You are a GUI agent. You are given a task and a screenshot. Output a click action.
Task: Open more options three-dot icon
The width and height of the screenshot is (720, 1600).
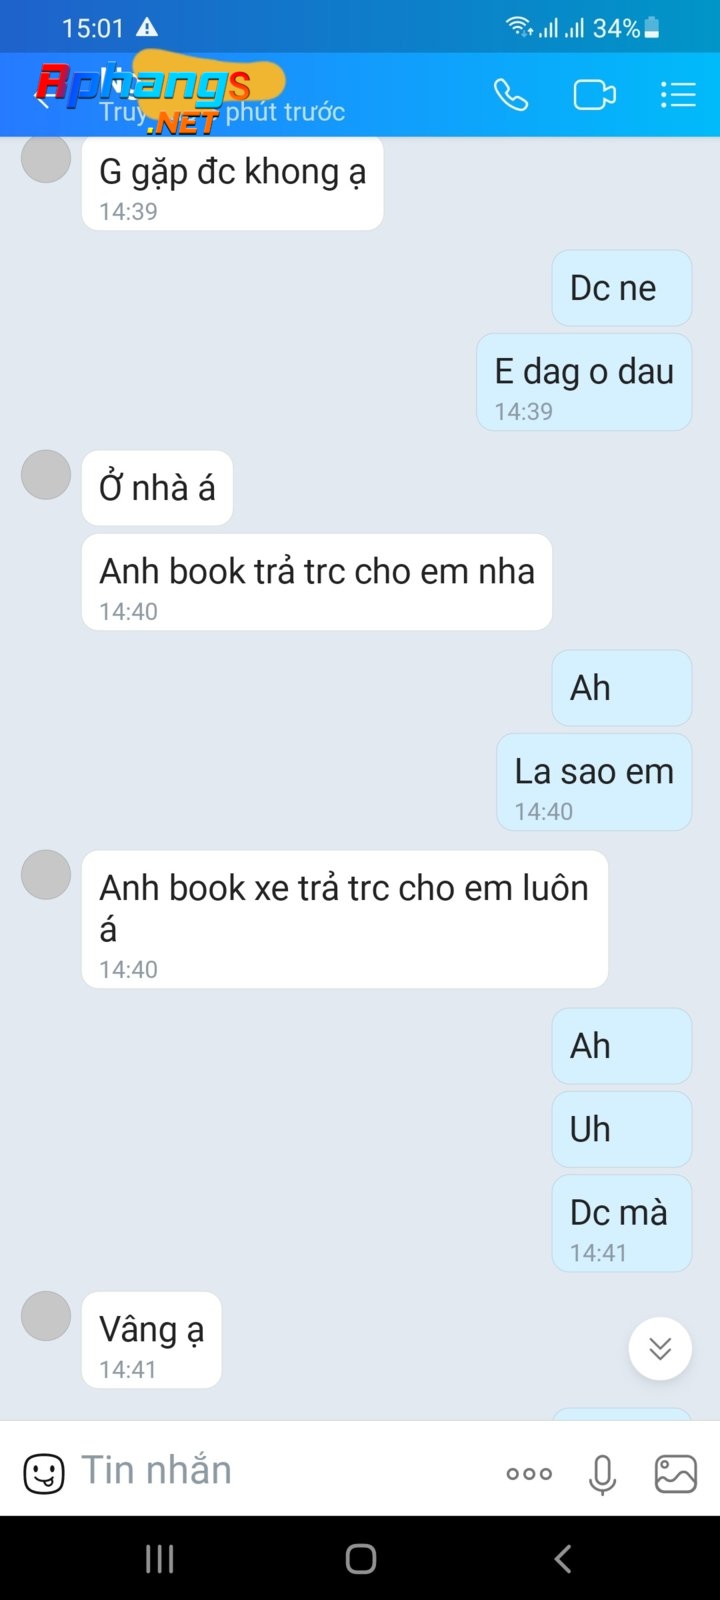[x=529, y=1473]
